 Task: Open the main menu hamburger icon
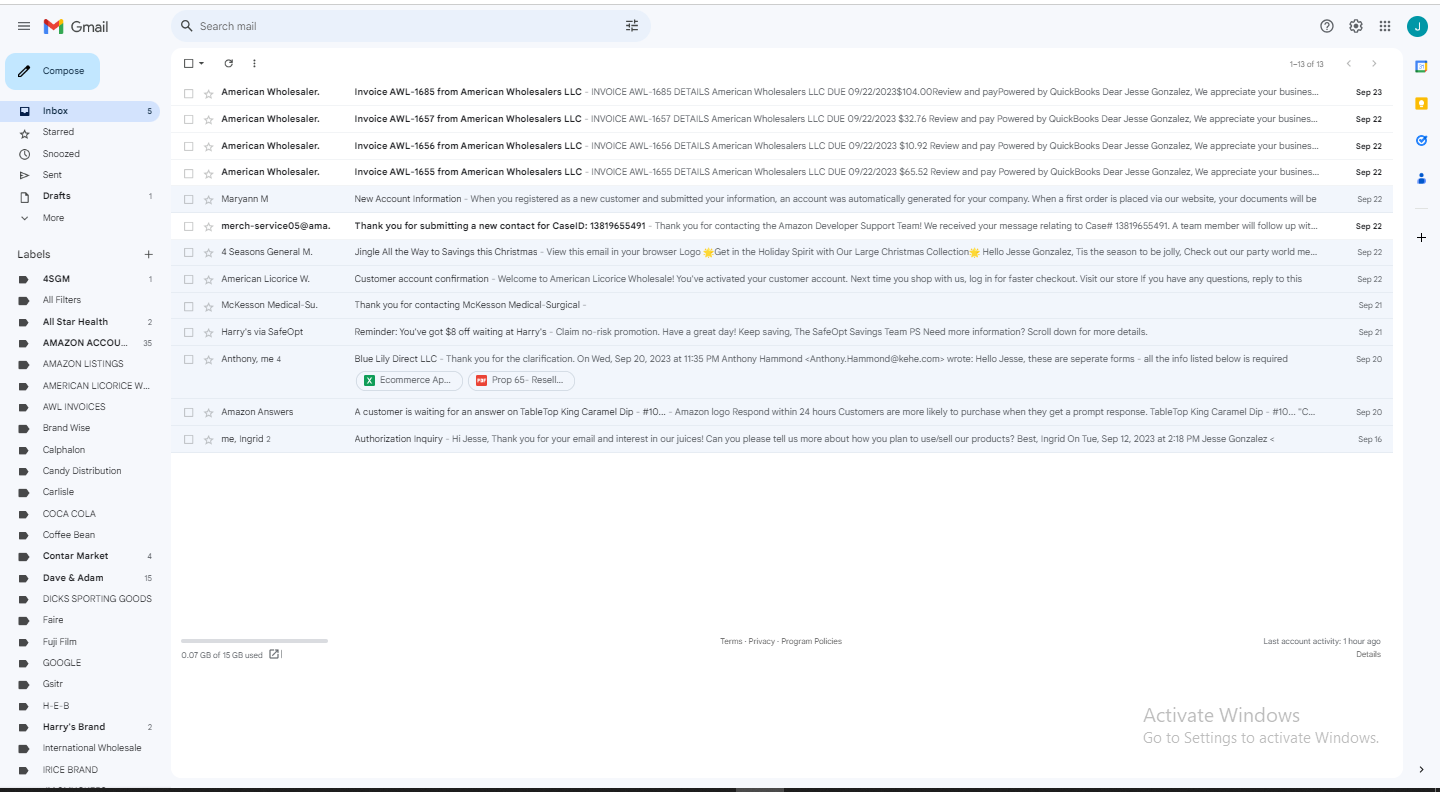point(24,26)
